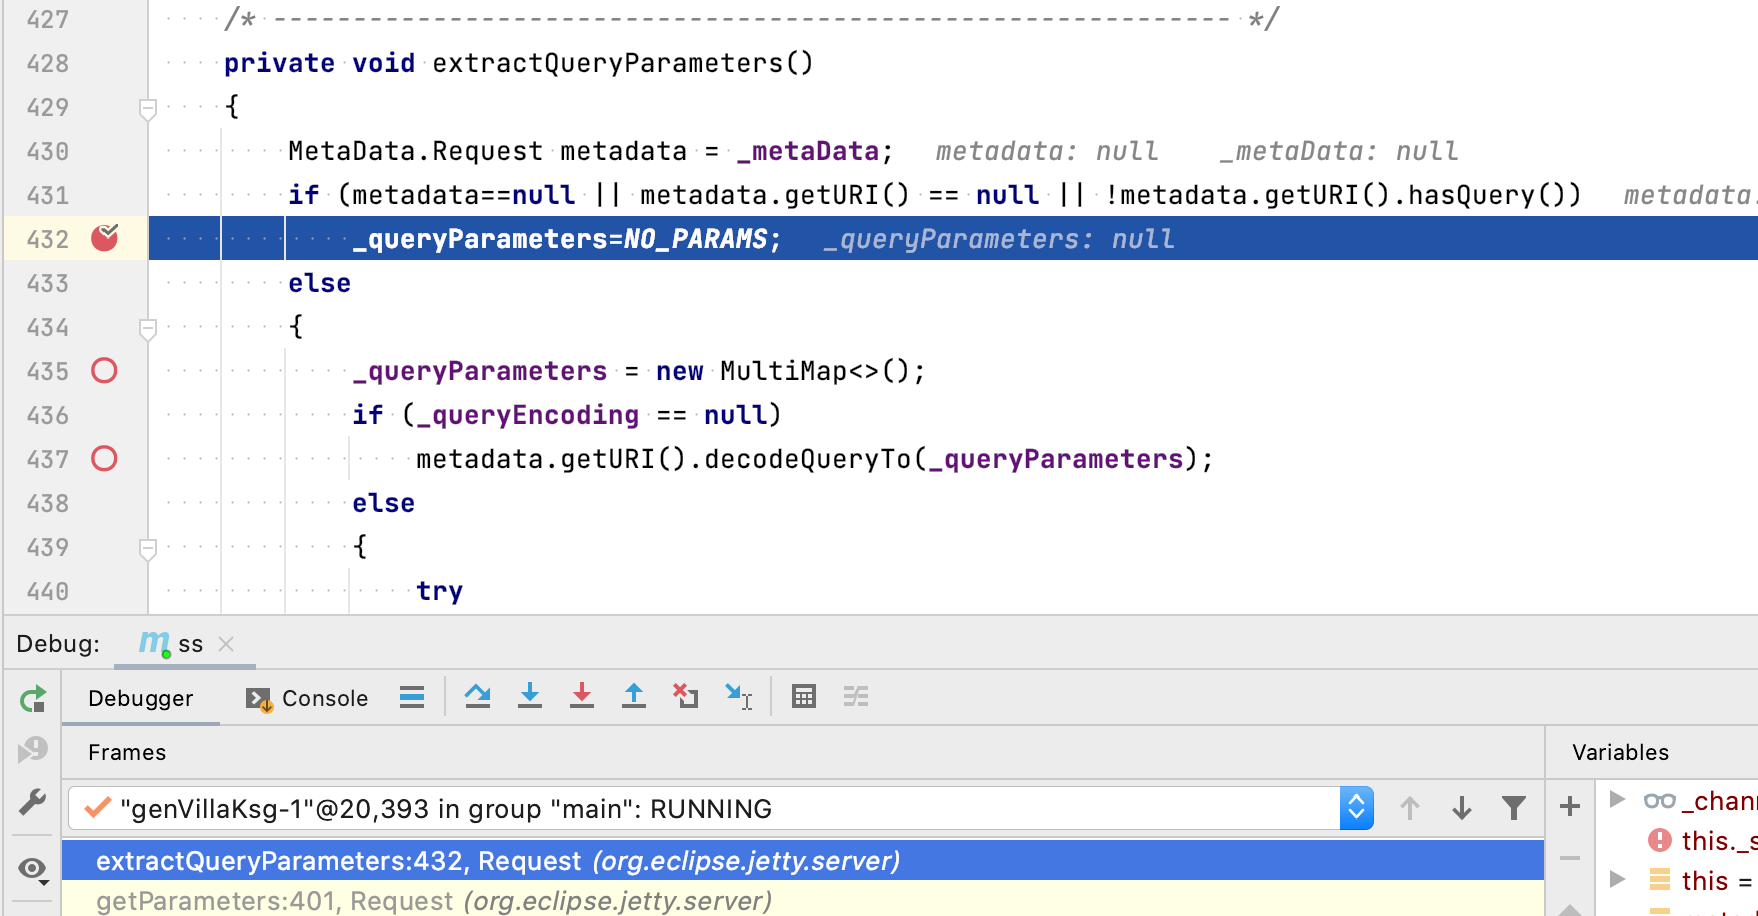This screenshot has height=916, width=1758.
Task: Select the Debugger tab
Action: click(140, 698)
